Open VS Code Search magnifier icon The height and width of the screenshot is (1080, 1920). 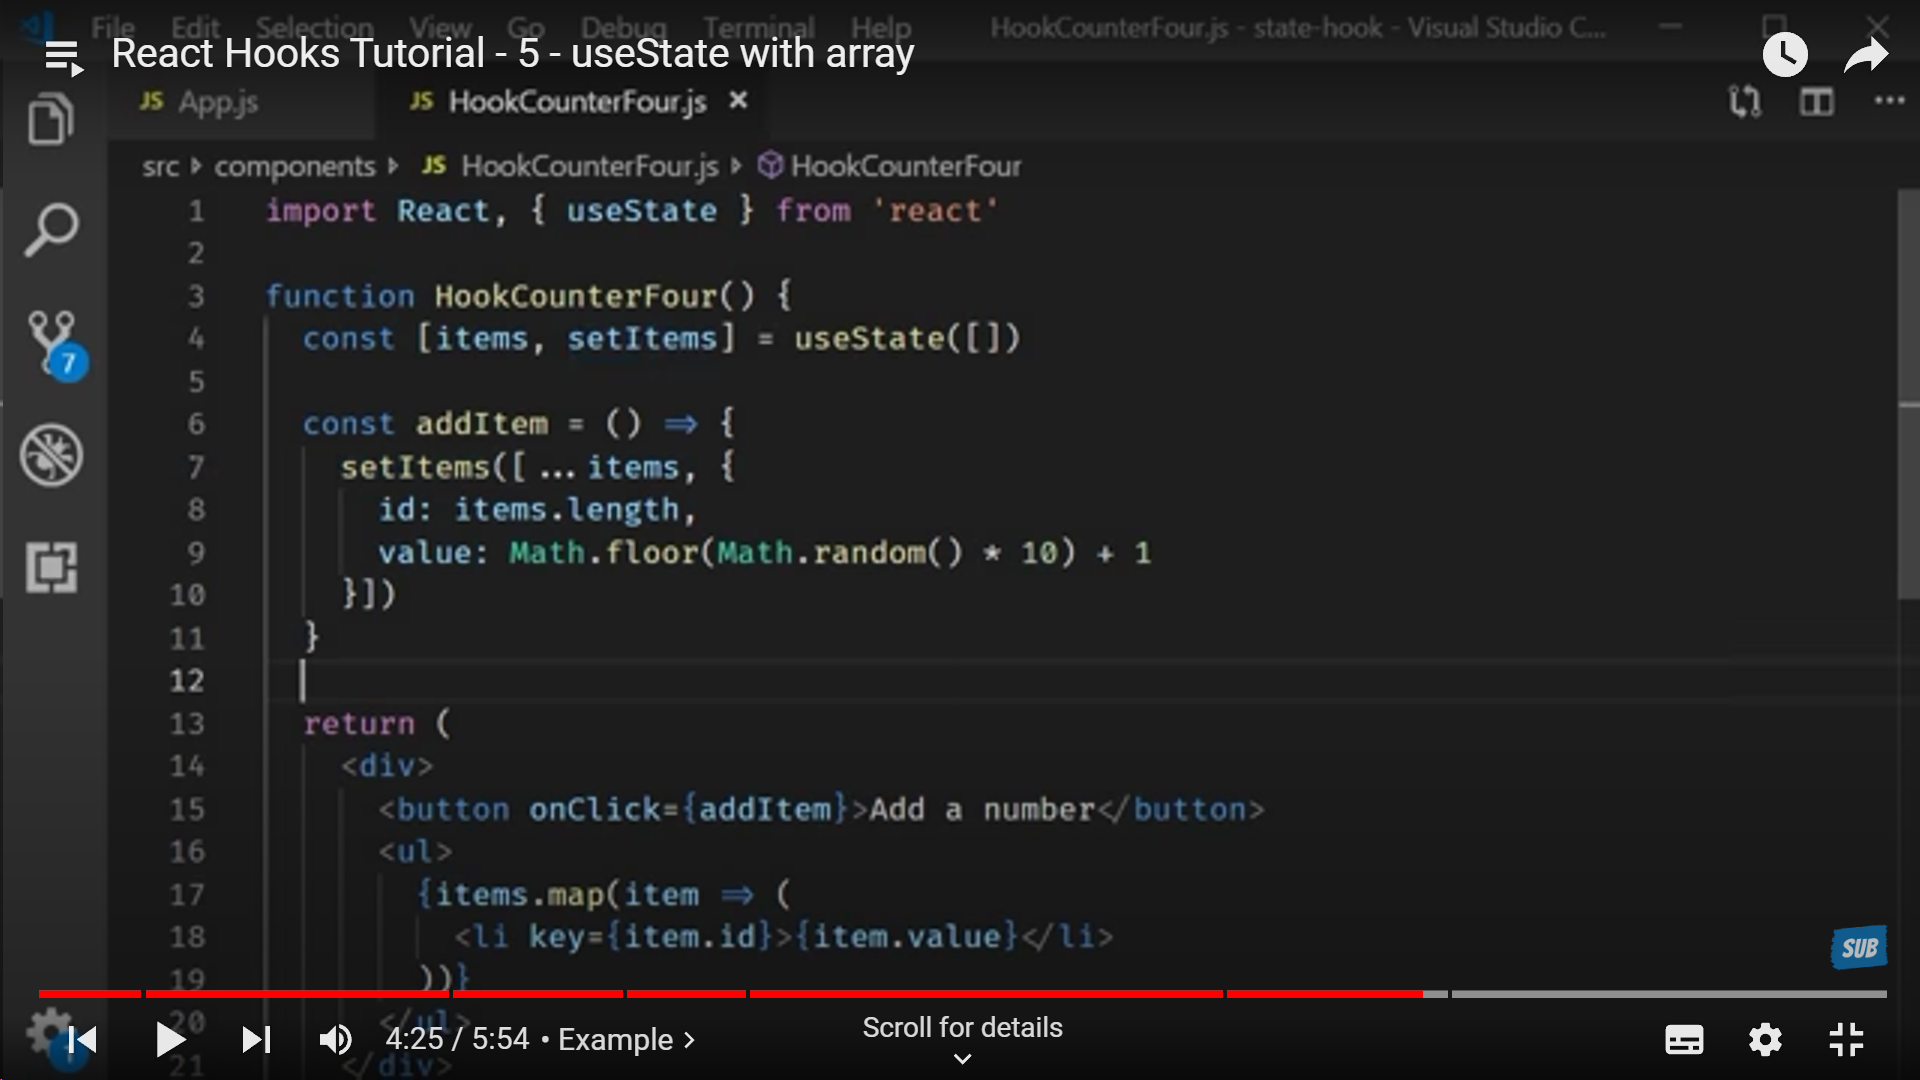(50, 230)
